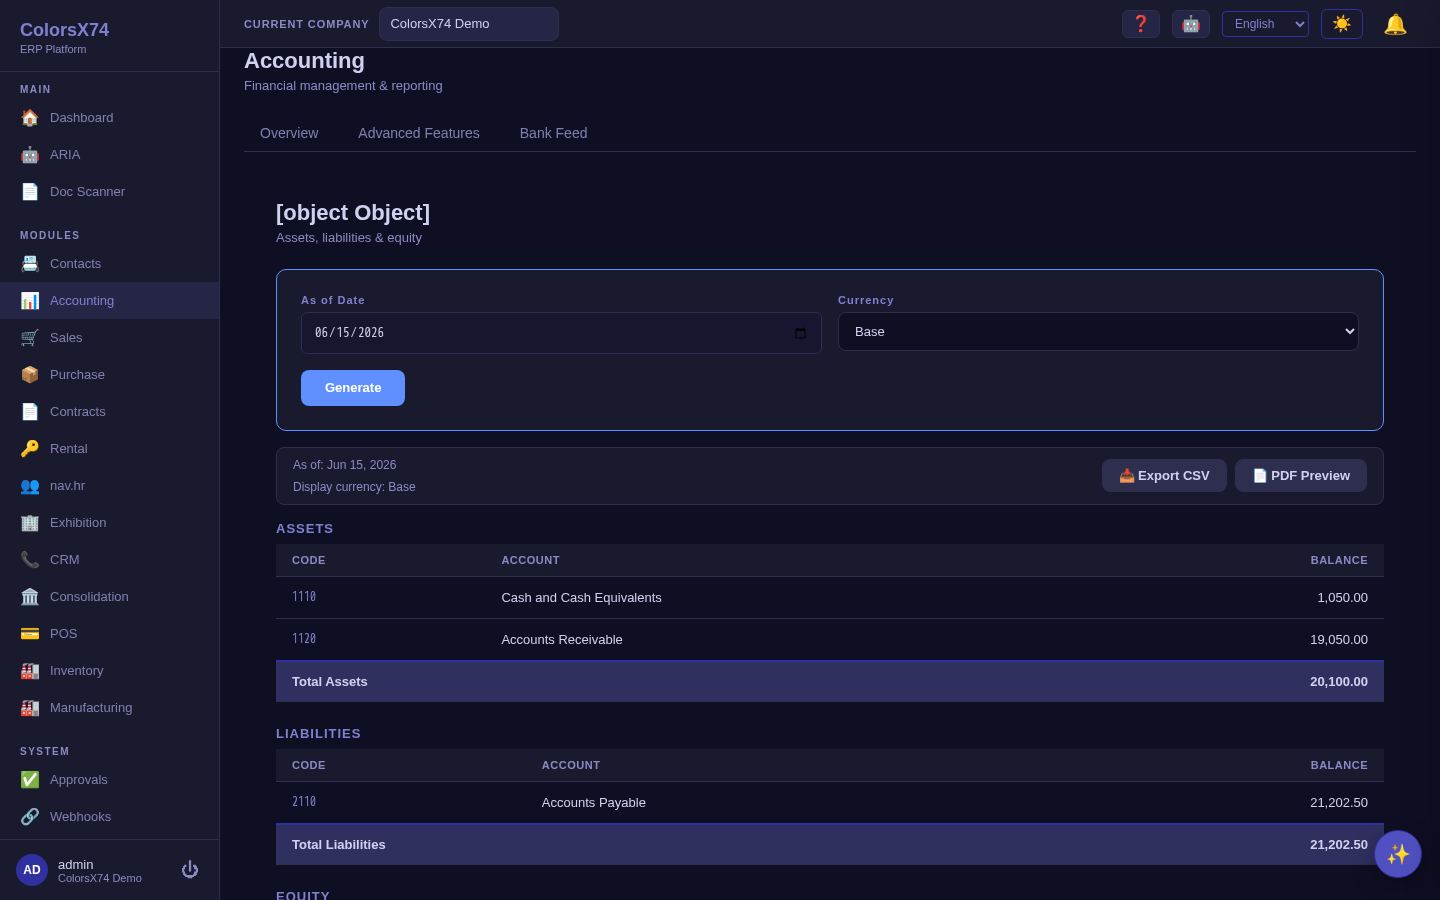Open the date picker calendar icon
Image resolution: width=1440 pixels, height=900 pixels.
pyautogui.click(x=800, y=333)
